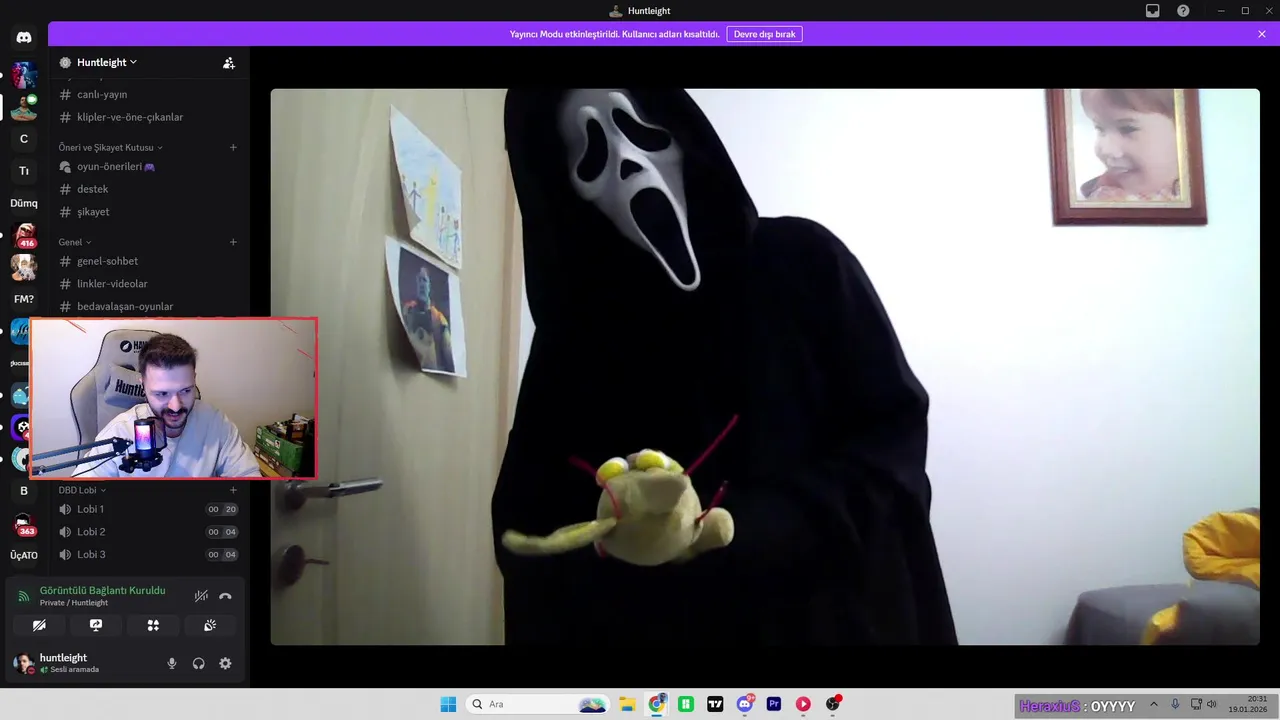Open Adobe Premiere Pro from taskbar
Screen dimensions: 1280x720
click(774, 704)
